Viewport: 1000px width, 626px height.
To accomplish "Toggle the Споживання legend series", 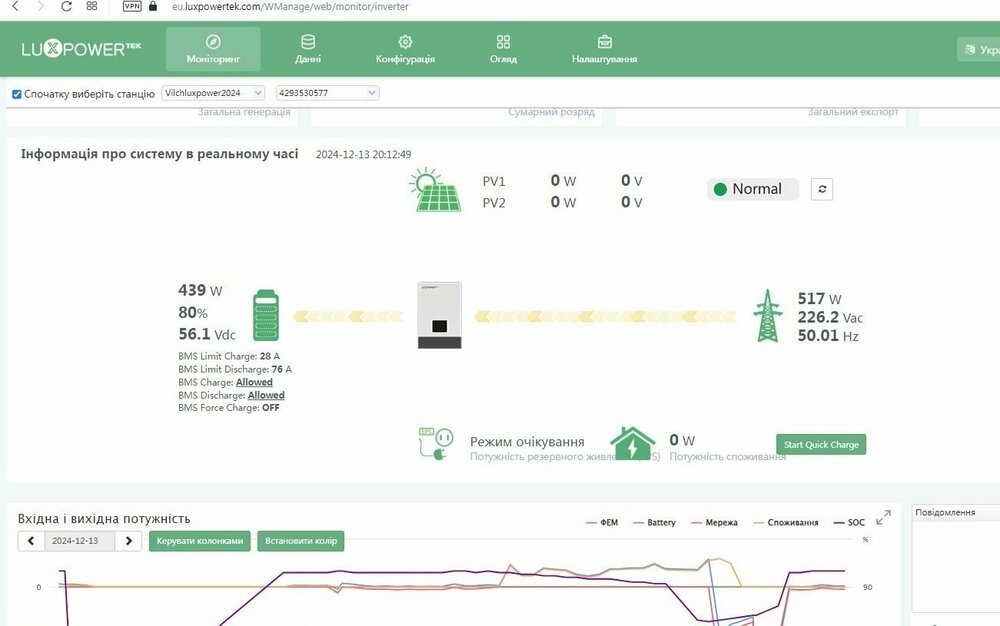I will 786,522.
